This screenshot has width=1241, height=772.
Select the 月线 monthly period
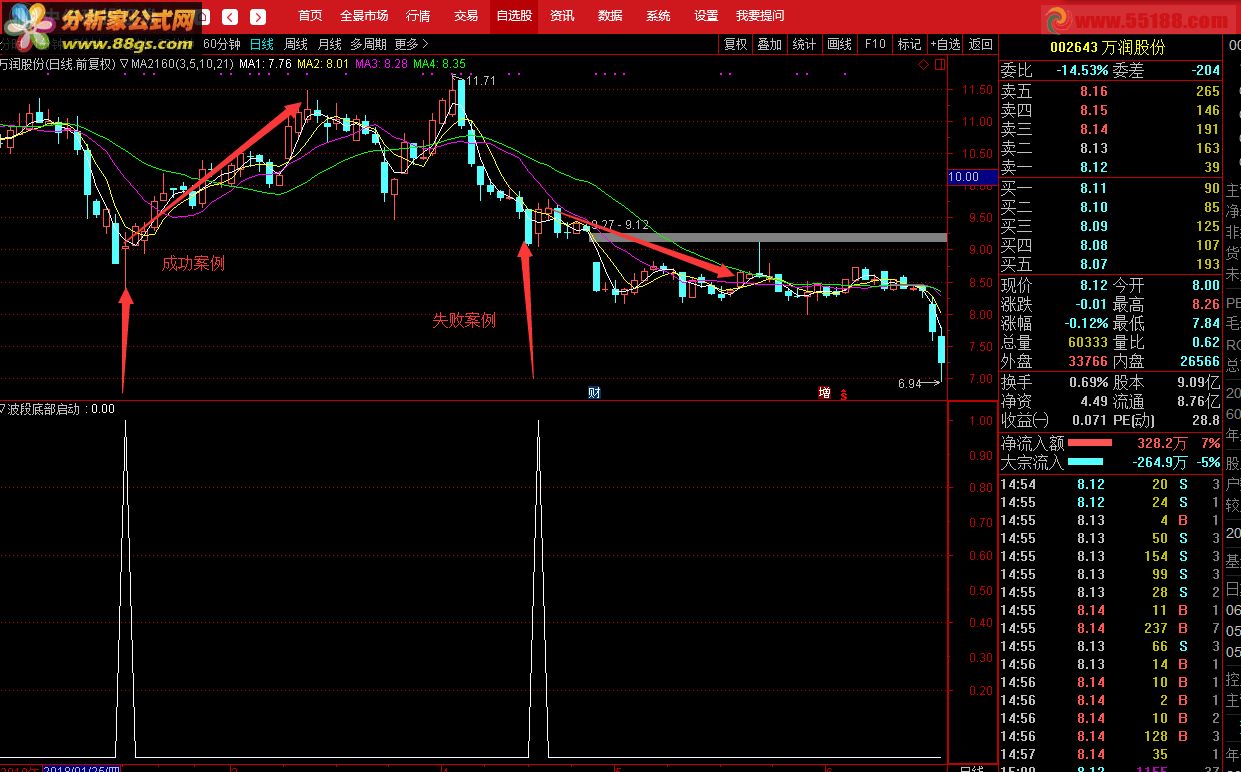[329, 44]
